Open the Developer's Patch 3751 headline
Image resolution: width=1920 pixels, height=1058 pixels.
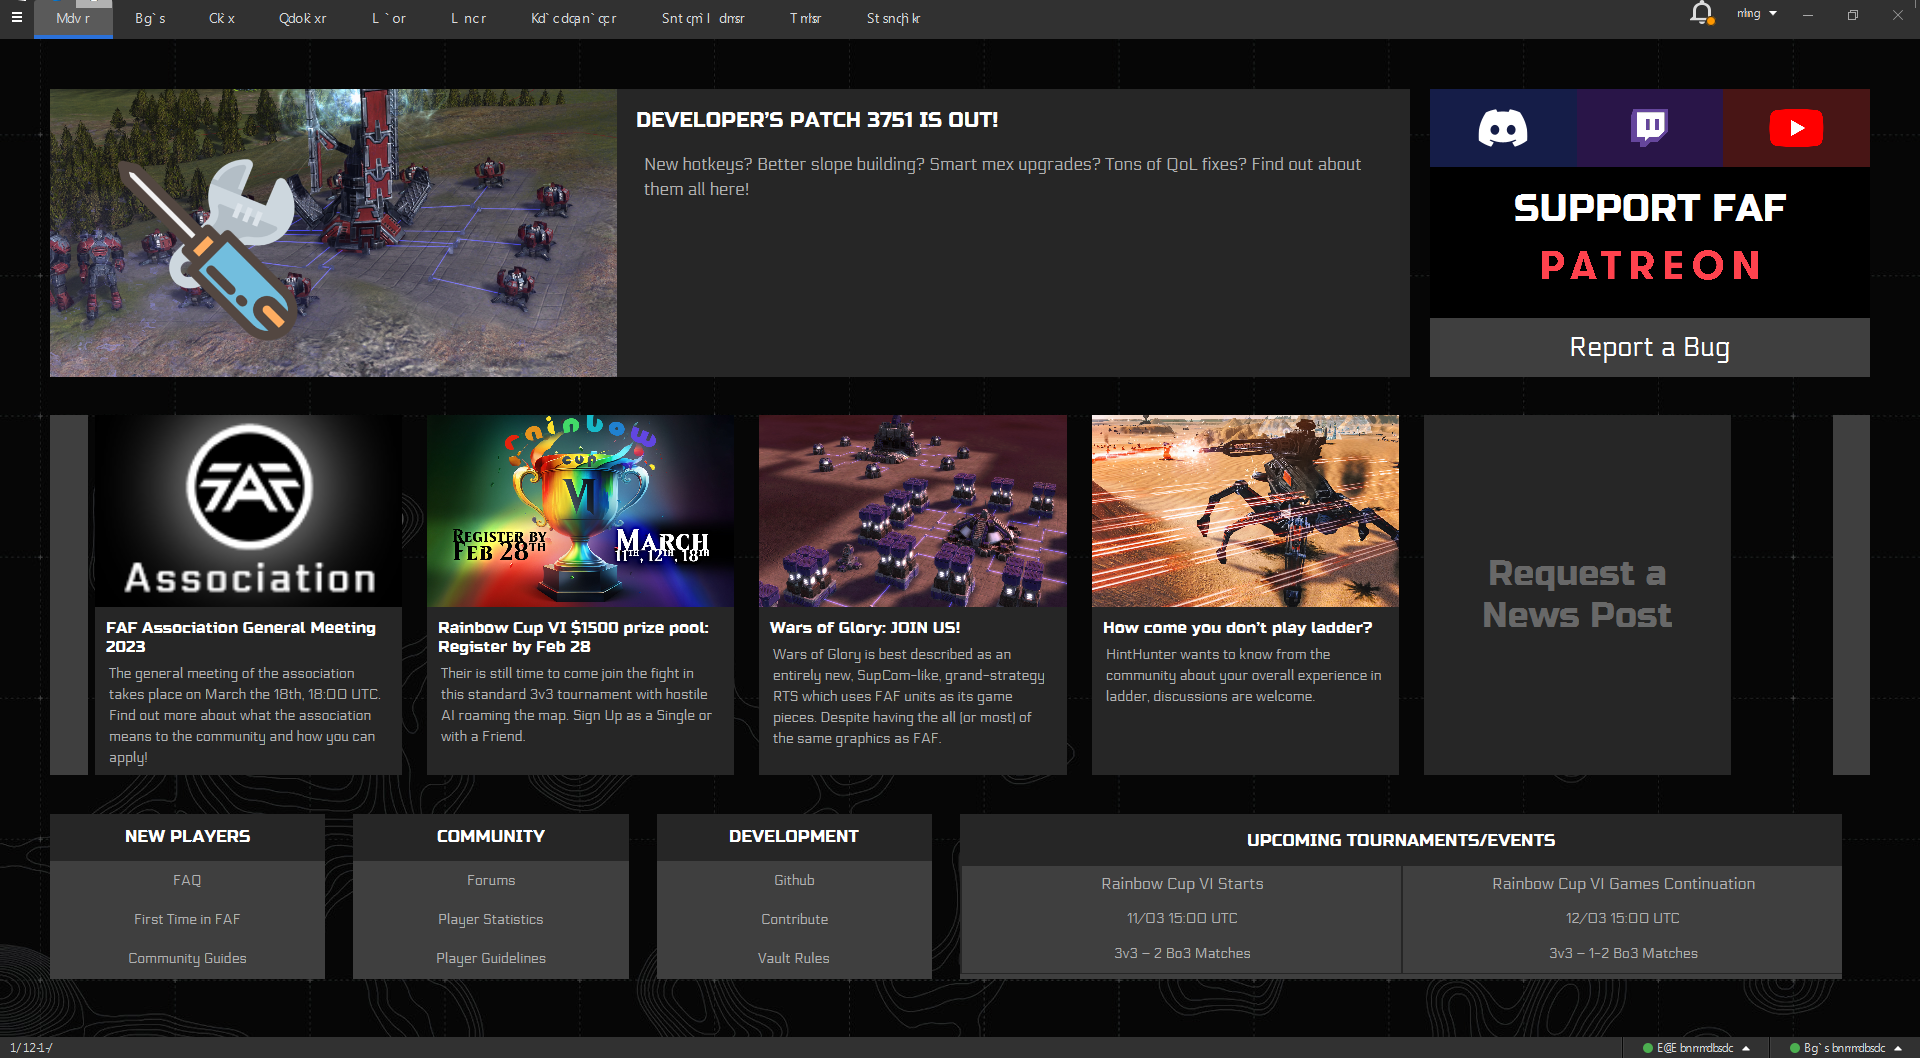(817, 120)
